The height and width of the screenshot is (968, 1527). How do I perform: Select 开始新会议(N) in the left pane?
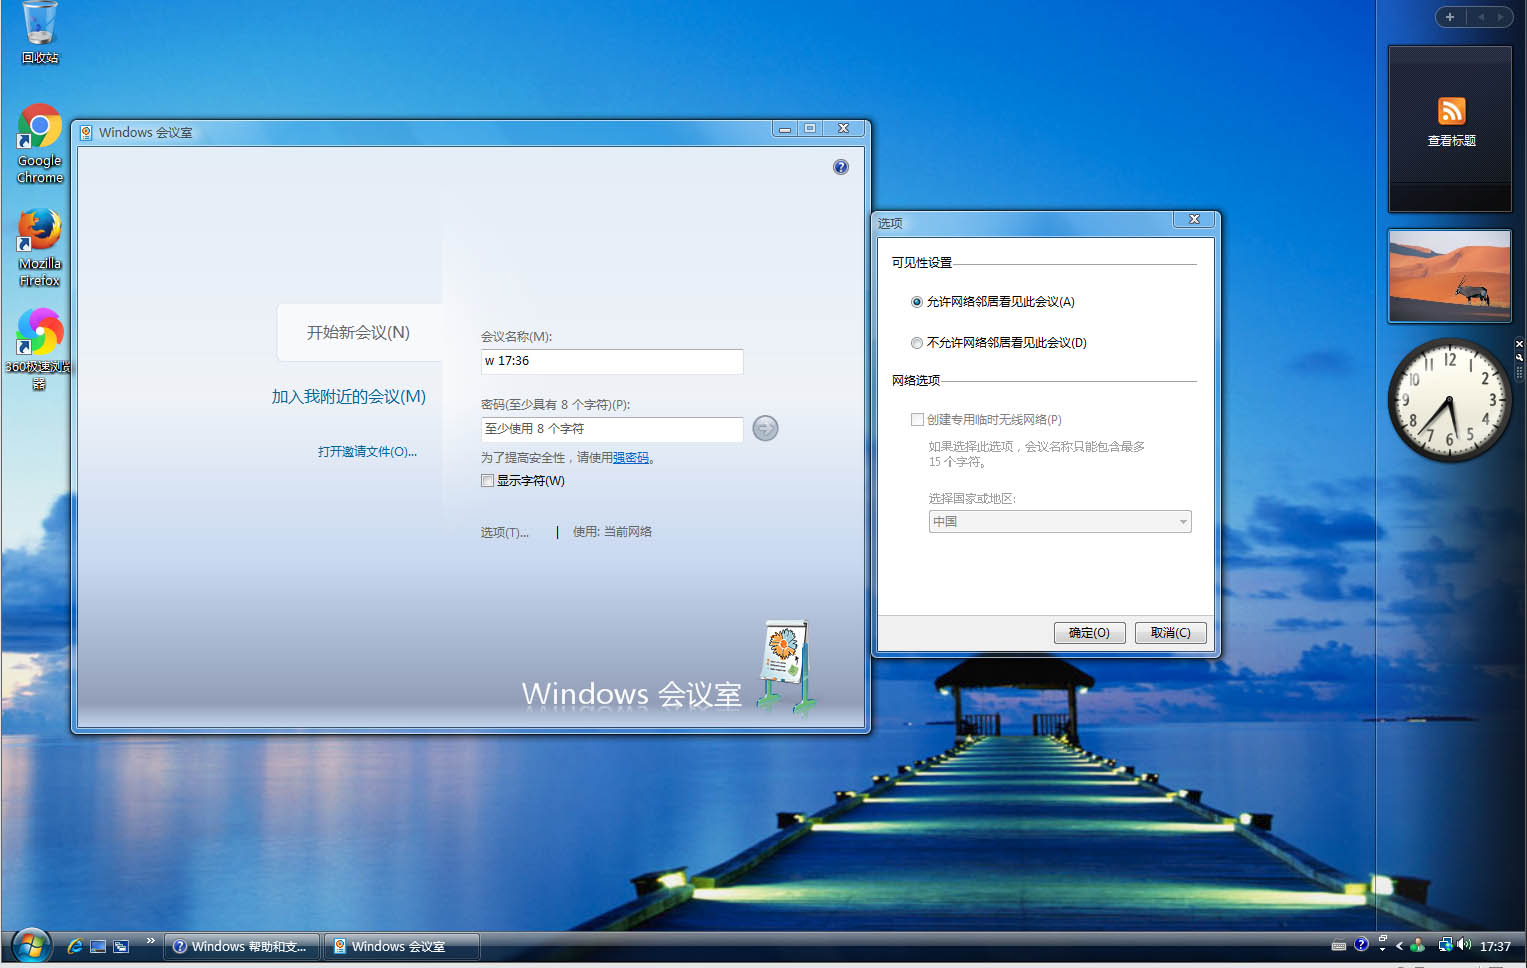point(355,333)
